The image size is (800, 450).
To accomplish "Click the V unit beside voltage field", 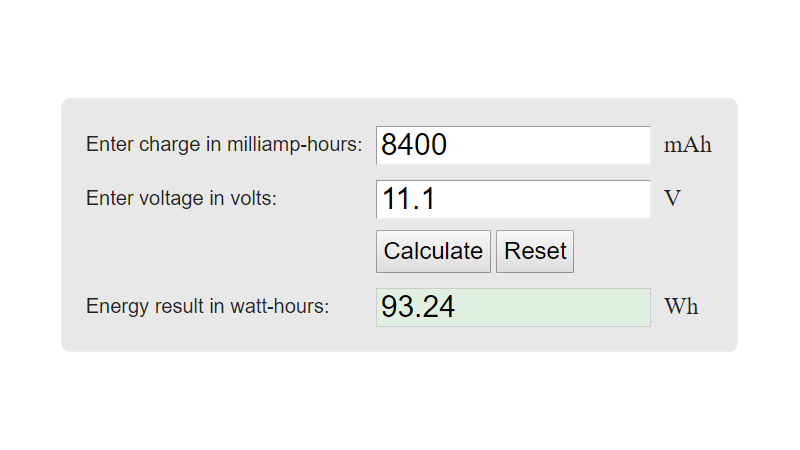I will 672,198.
